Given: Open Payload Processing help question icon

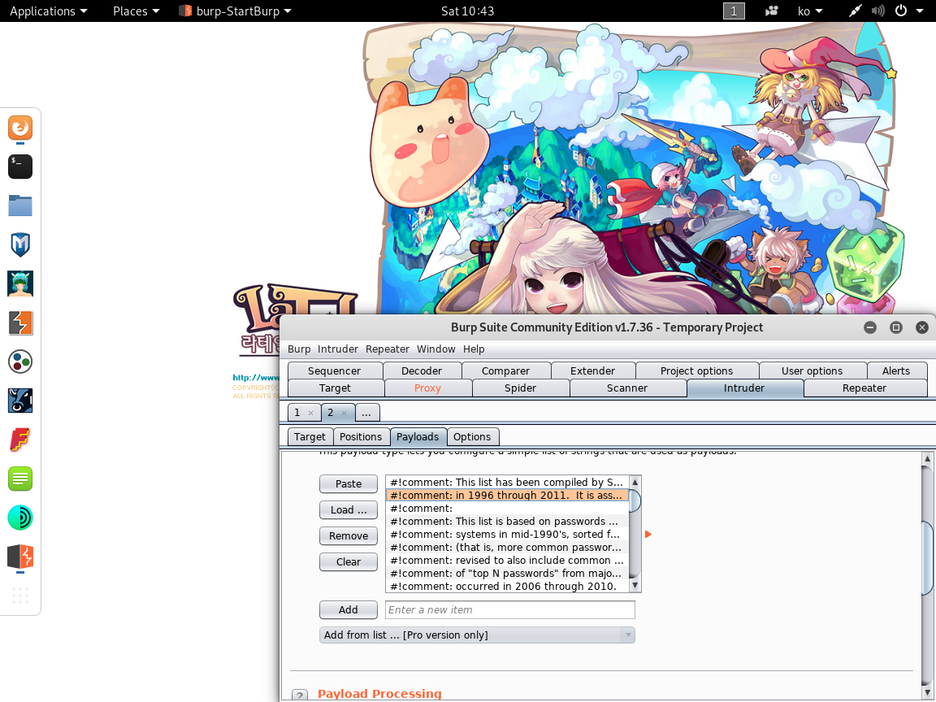Looking at the screenshot, I should (x=300, y=695).
